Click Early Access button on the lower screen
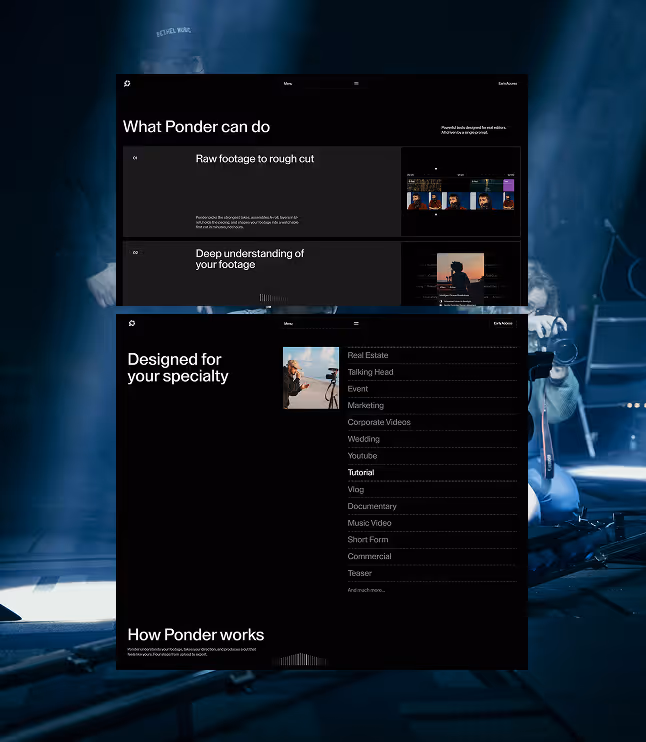This screenshot has height=742, width=646. 503,324
